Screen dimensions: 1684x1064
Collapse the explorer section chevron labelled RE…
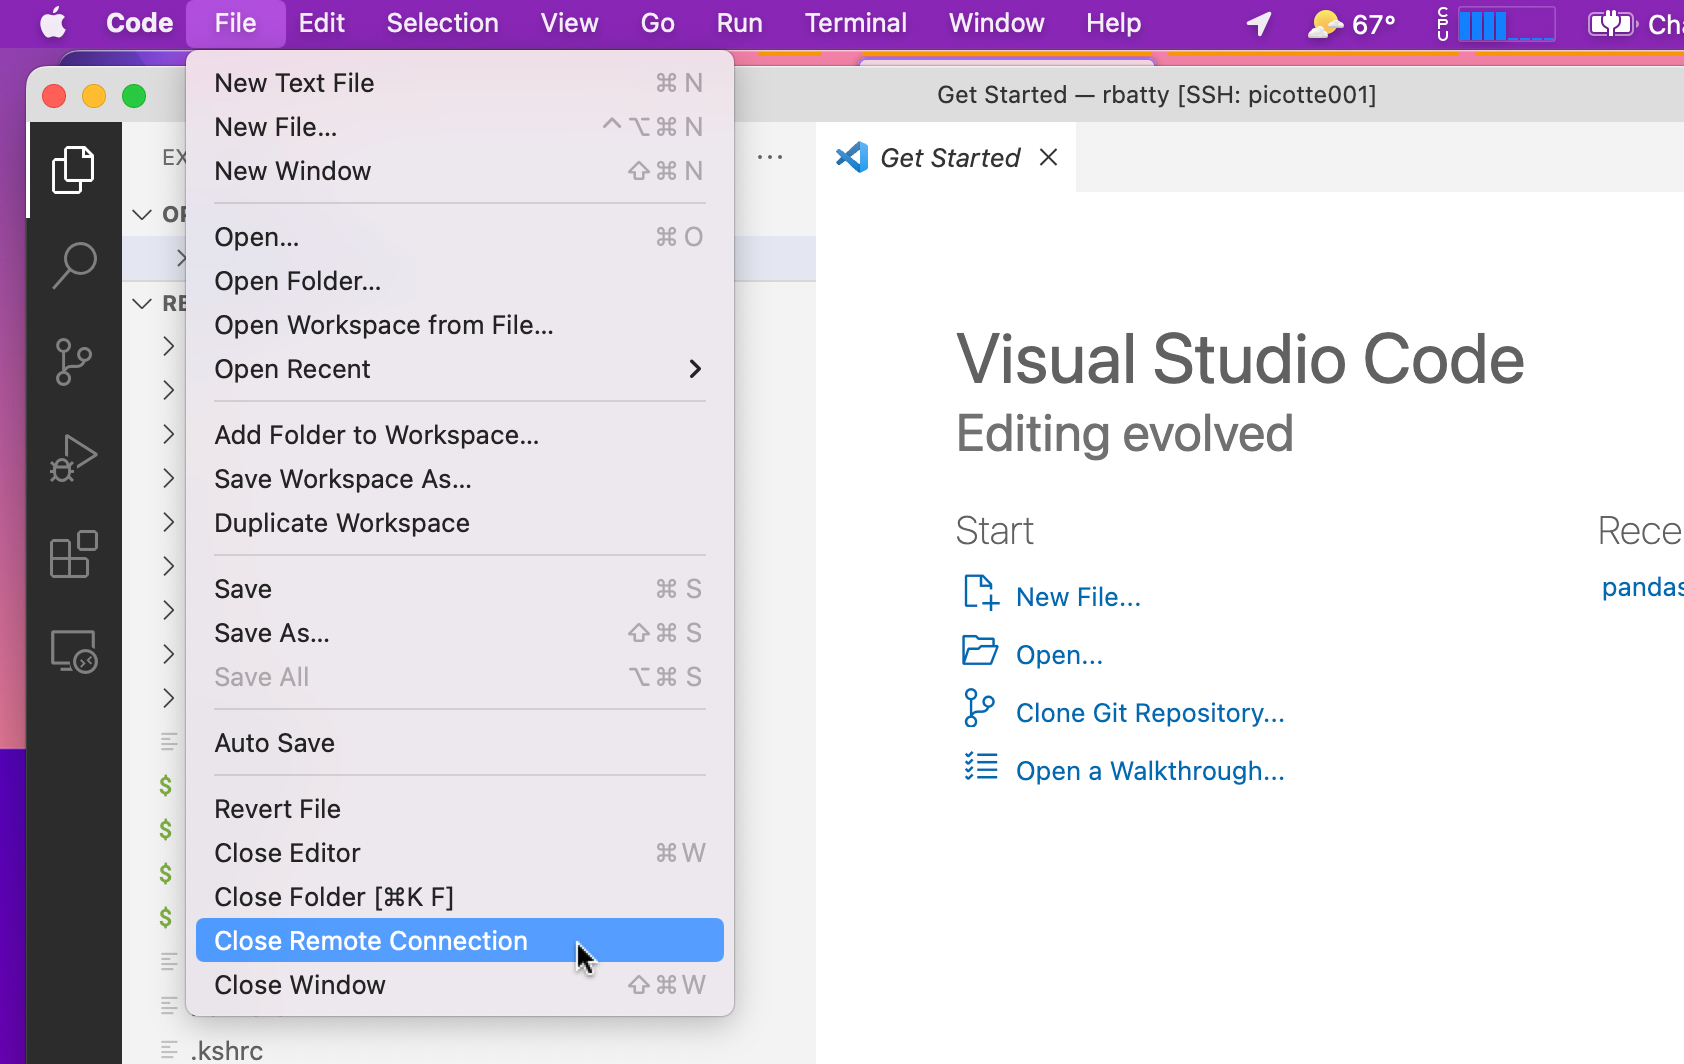(143, 302)
